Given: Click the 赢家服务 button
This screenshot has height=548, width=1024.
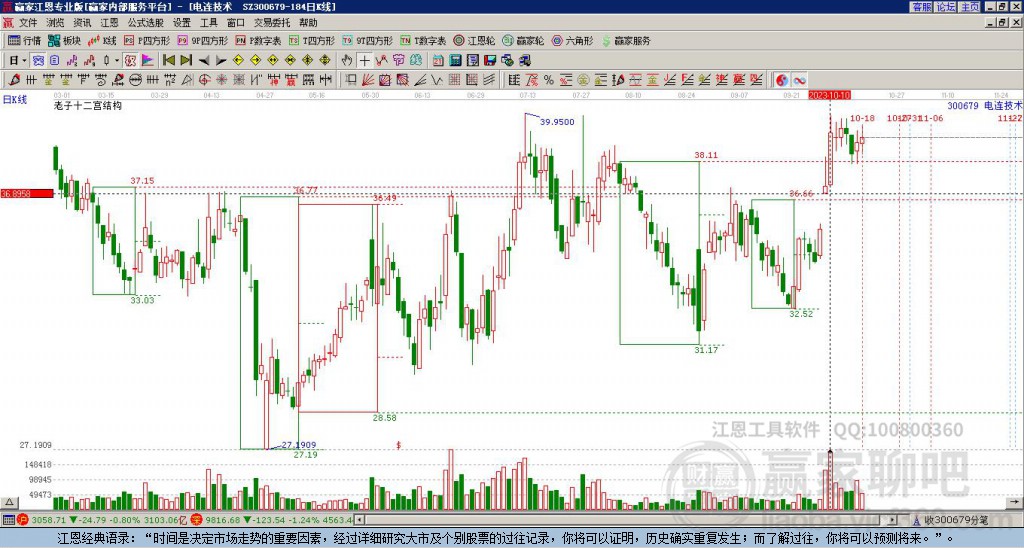Looking at the screenshot, I should point(626,40).
